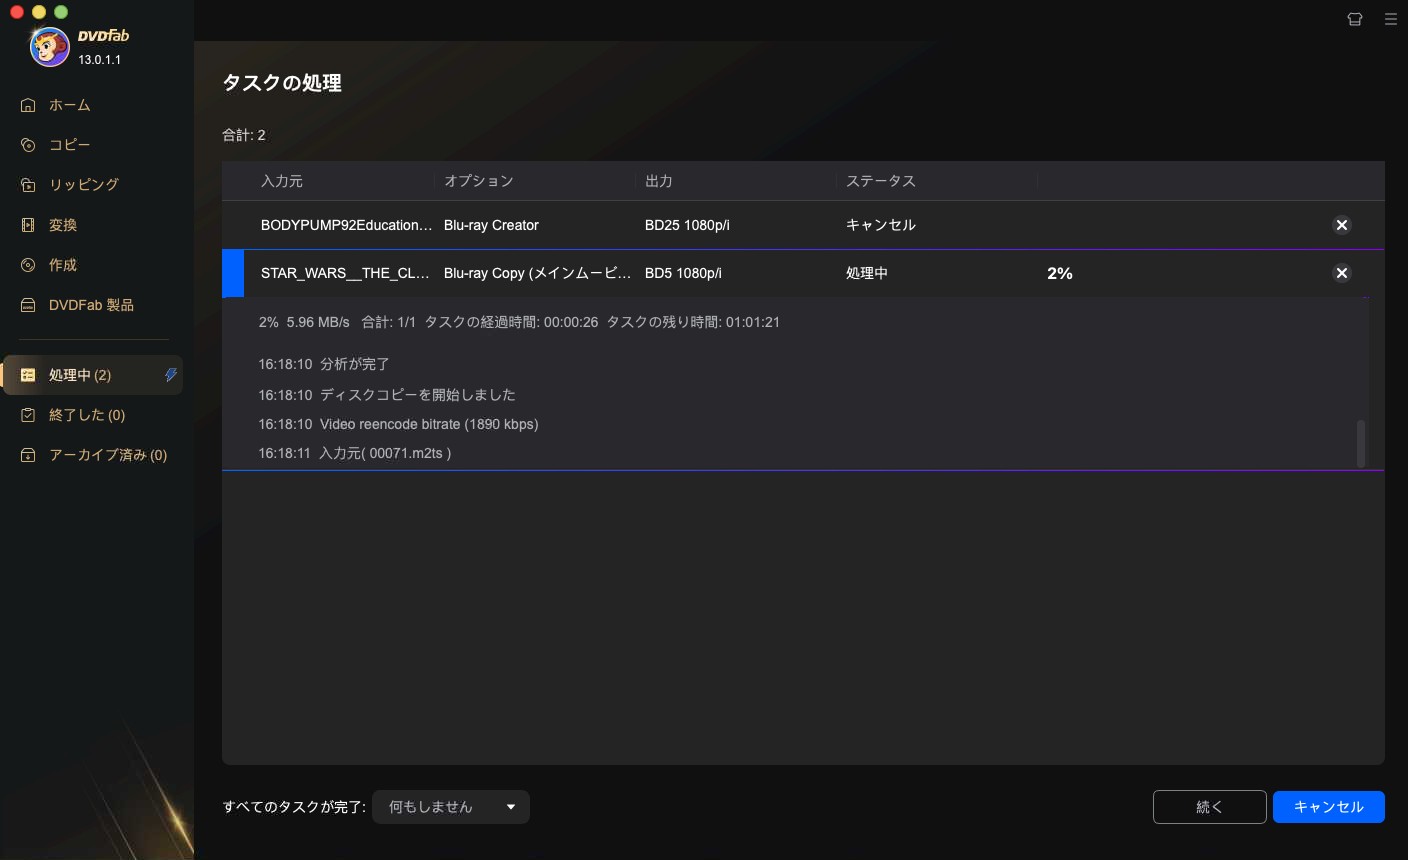Screen dimensions: 1408x860
Task: Click the BD25 1080p/i output cell
Action: pyautogui.click(x=687, y=225)
